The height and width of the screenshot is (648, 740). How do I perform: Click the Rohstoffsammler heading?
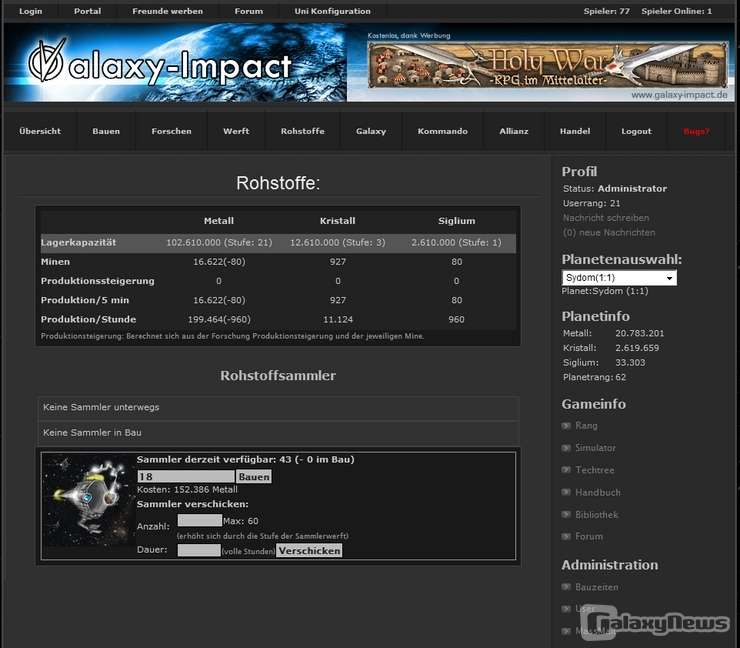coord(278,376)
